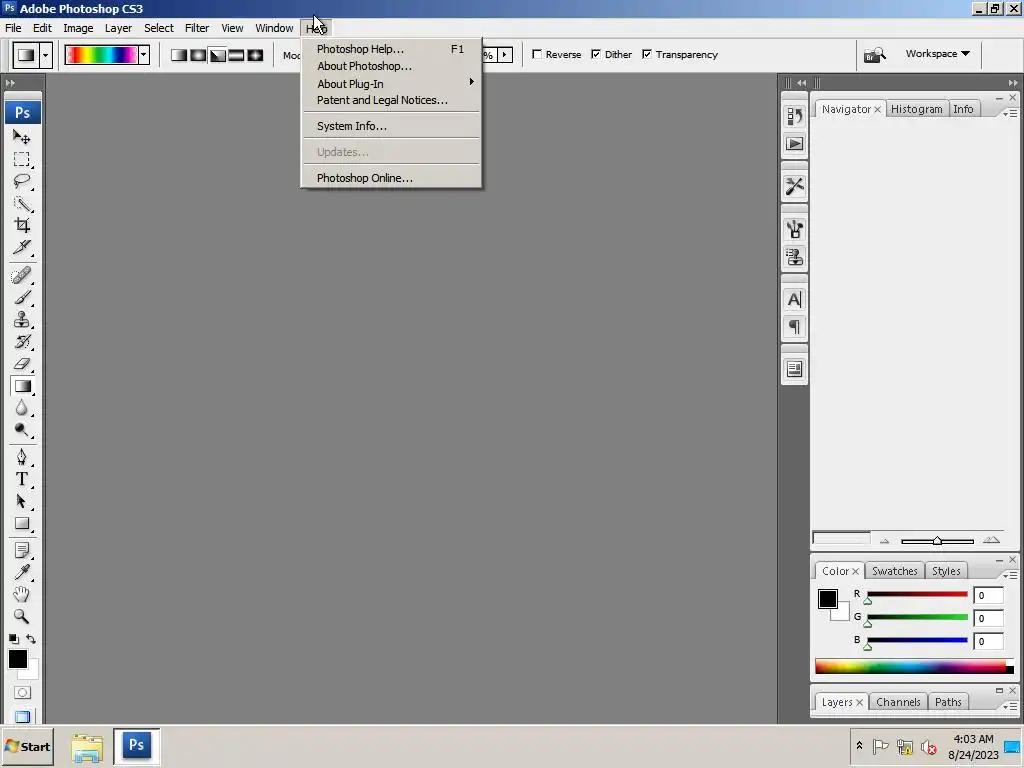Image resolution: width=1024 pixels, height=768 pixels.
Task: Expand the About Plug-In submenu
Action: tap(392, 84)
